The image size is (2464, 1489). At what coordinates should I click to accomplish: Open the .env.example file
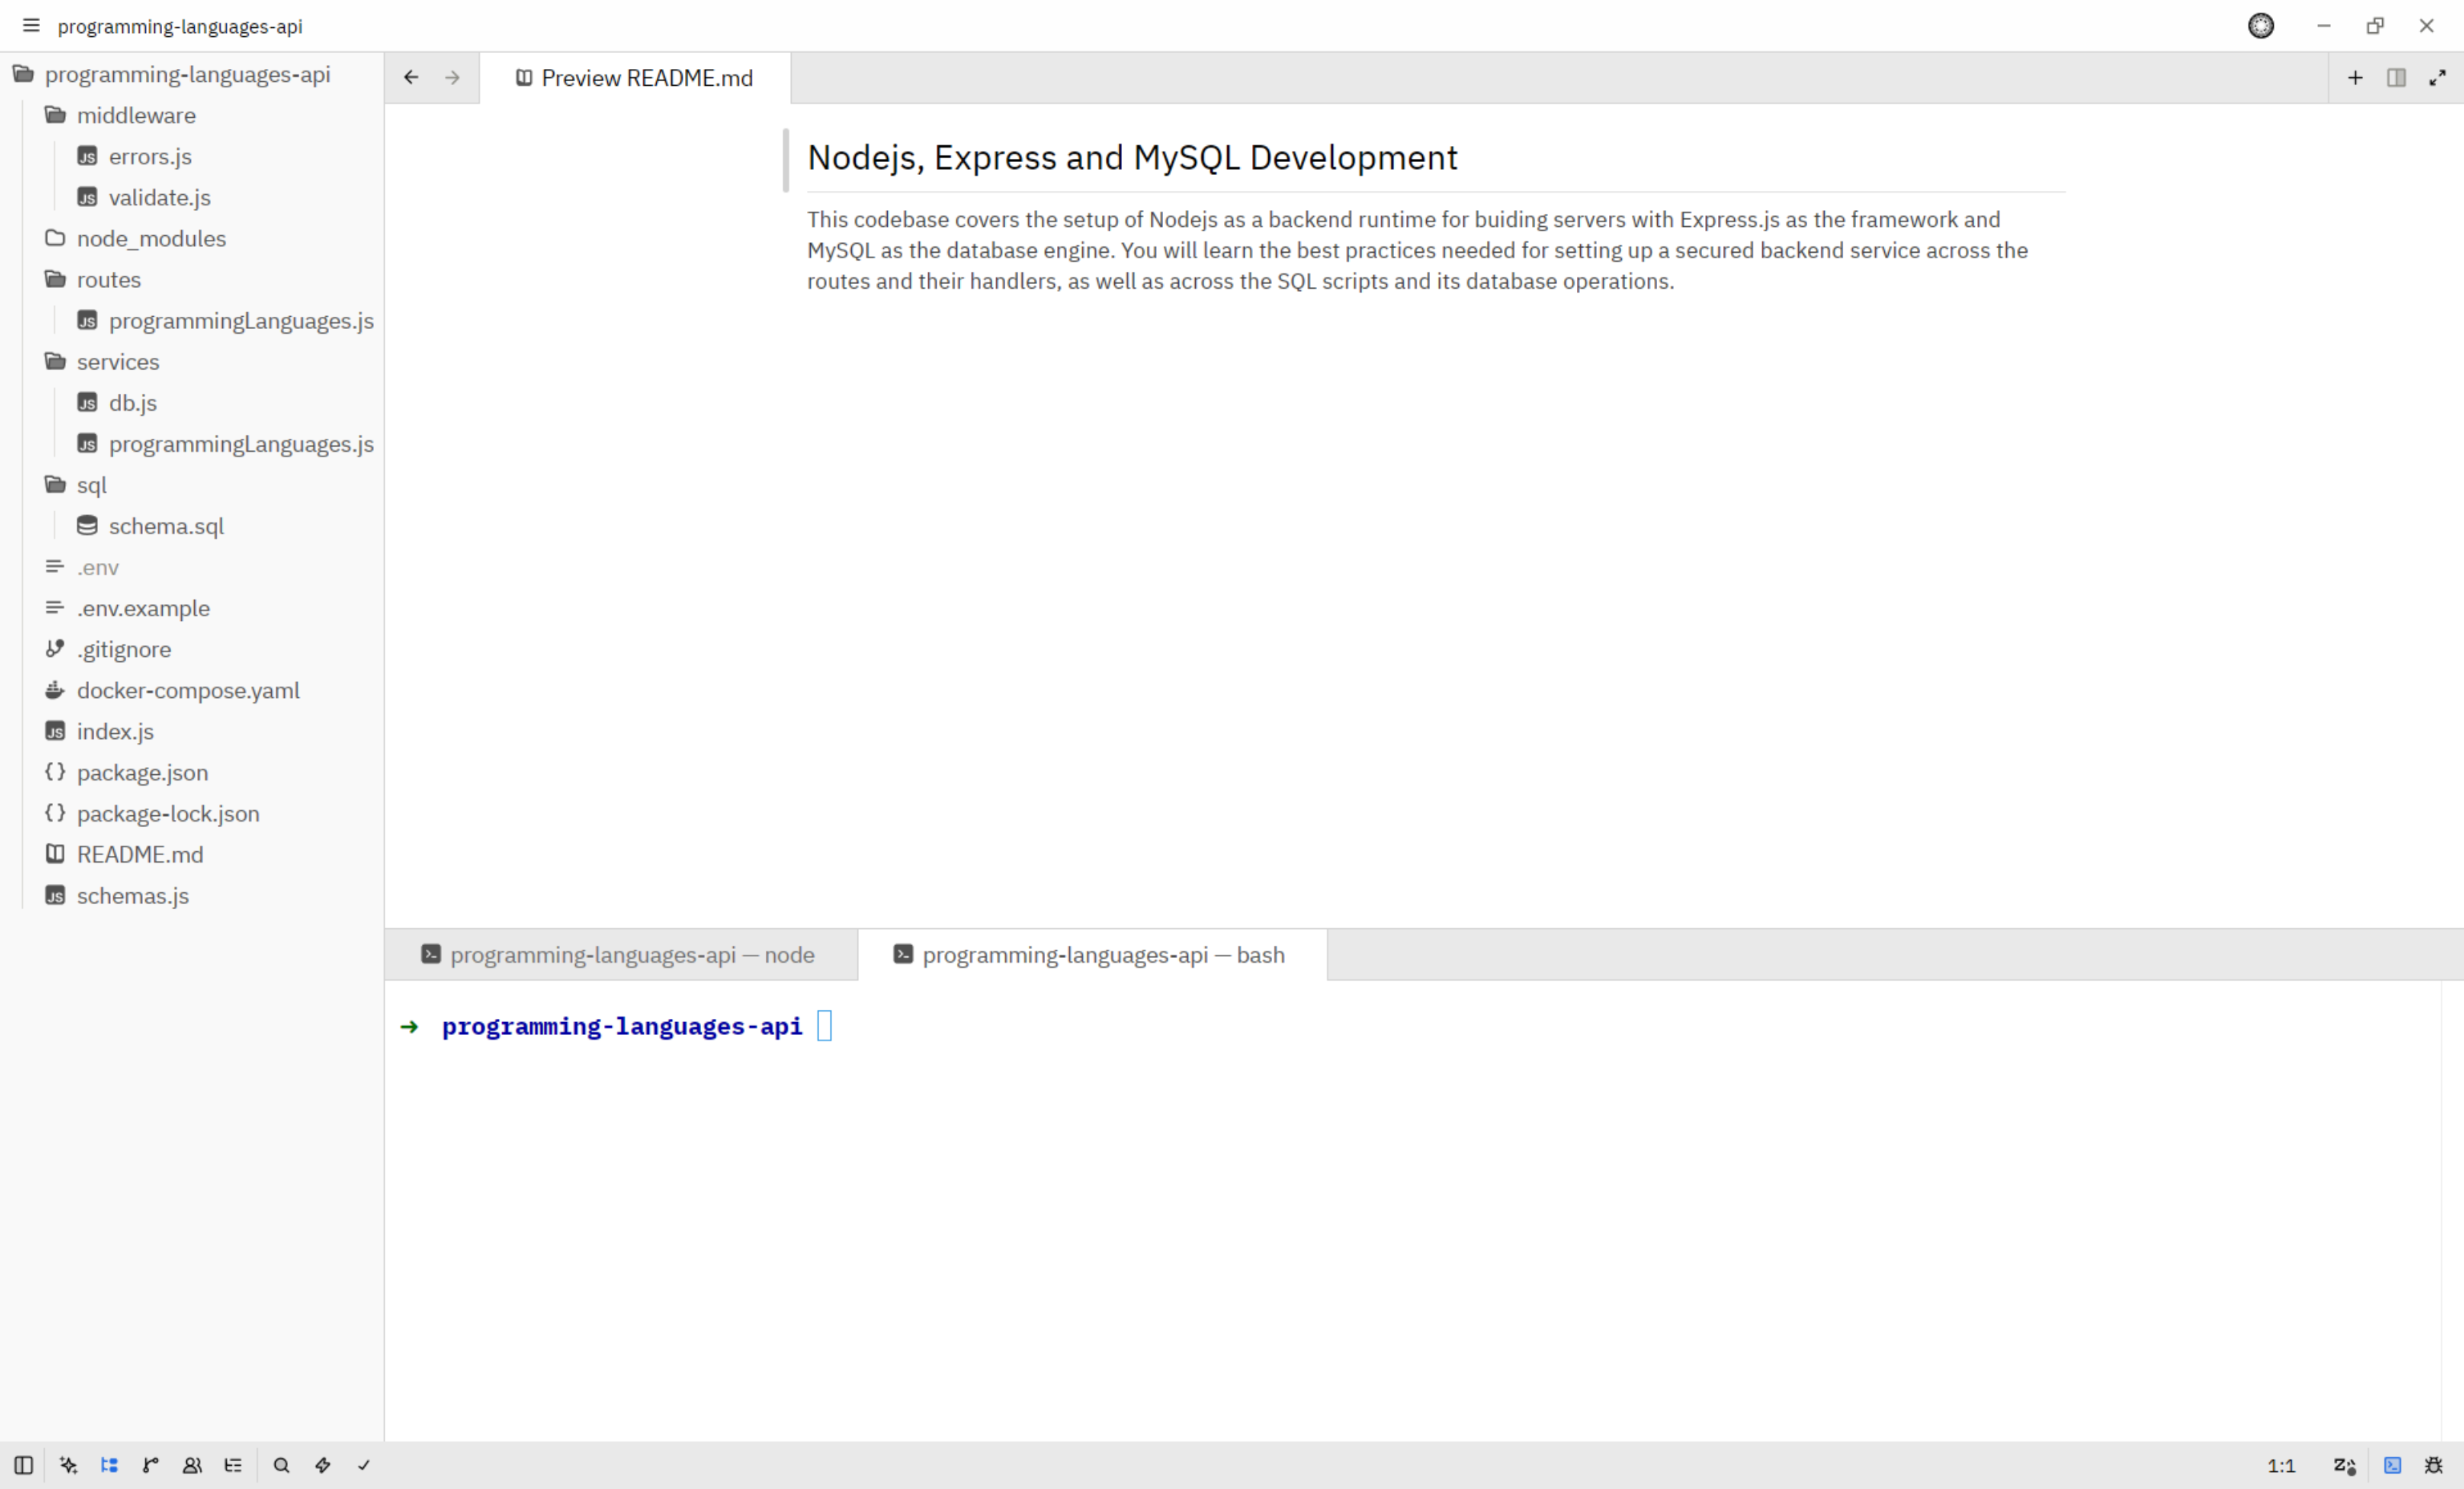coord(192,608)
